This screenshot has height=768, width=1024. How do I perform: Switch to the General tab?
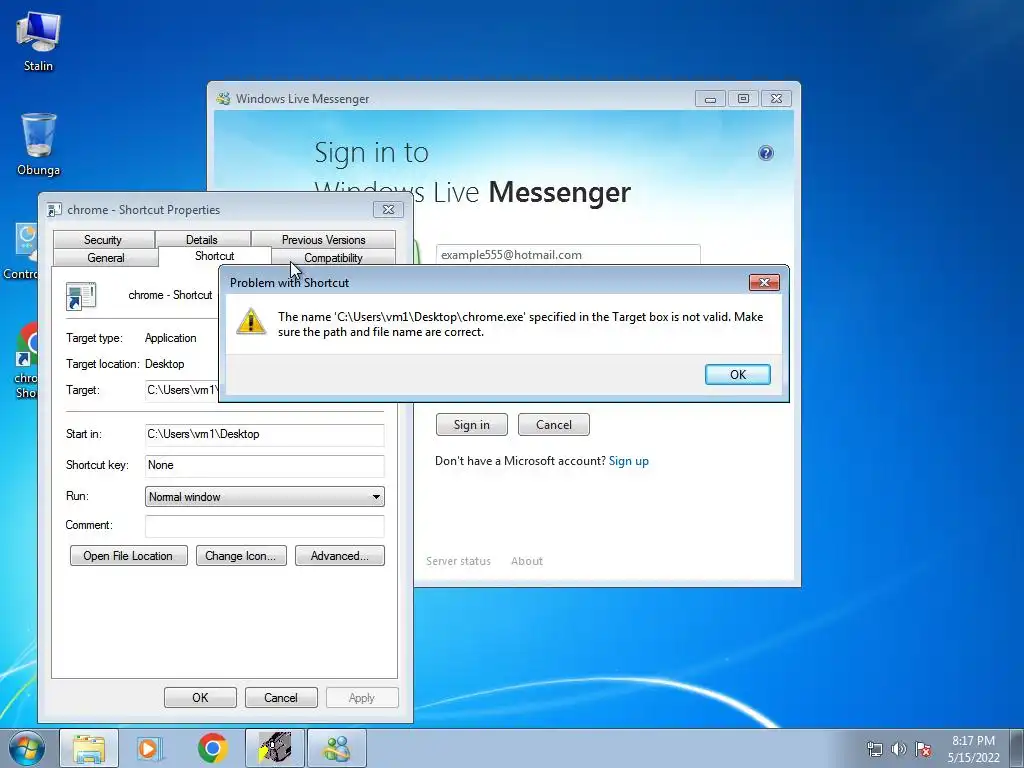pos(105,257)
